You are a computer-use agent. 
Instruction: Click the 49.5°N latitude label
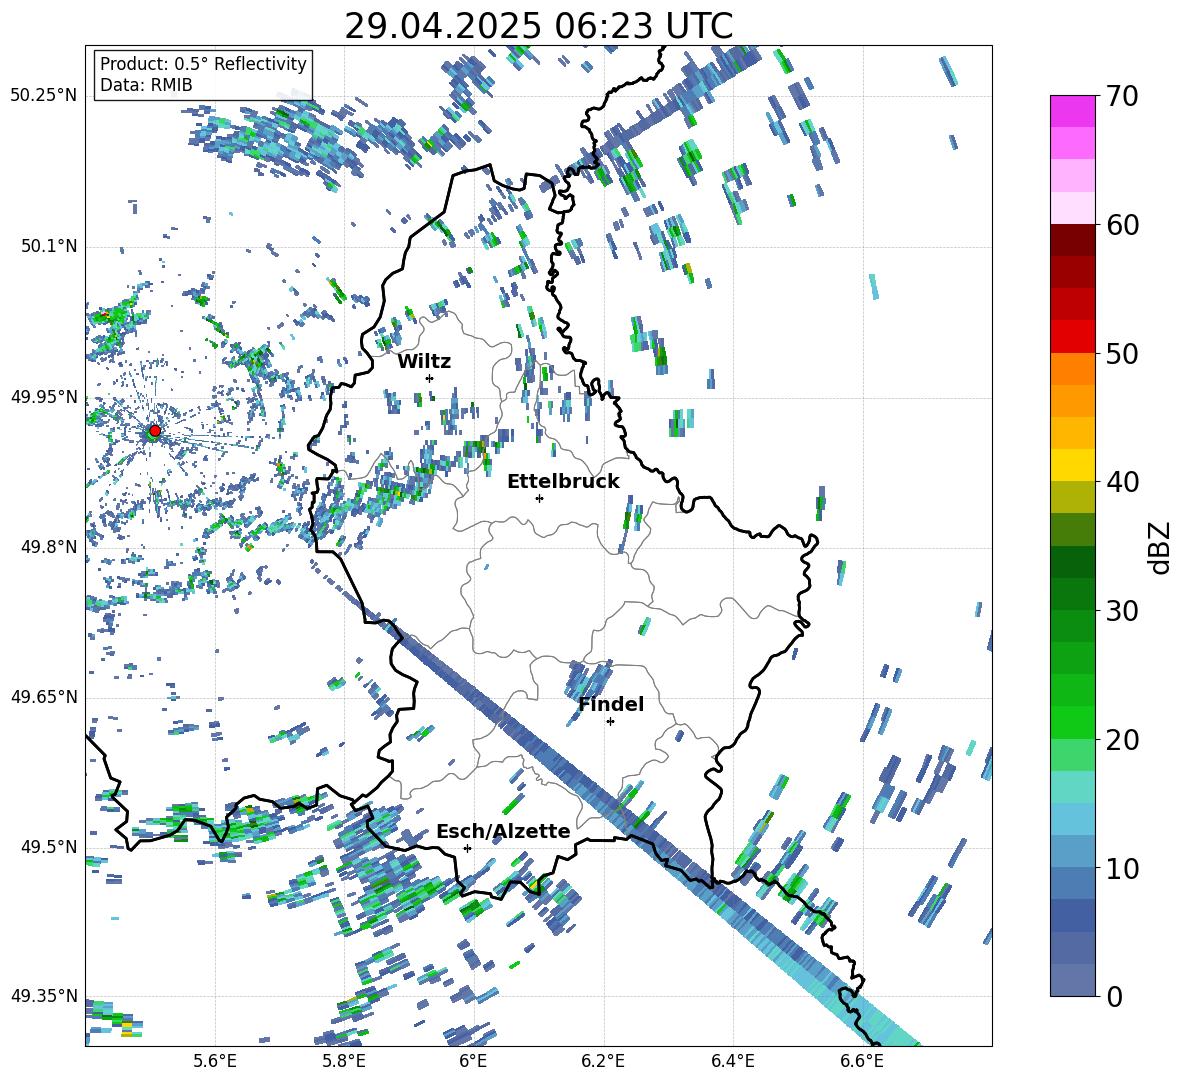tap(48, 847)
